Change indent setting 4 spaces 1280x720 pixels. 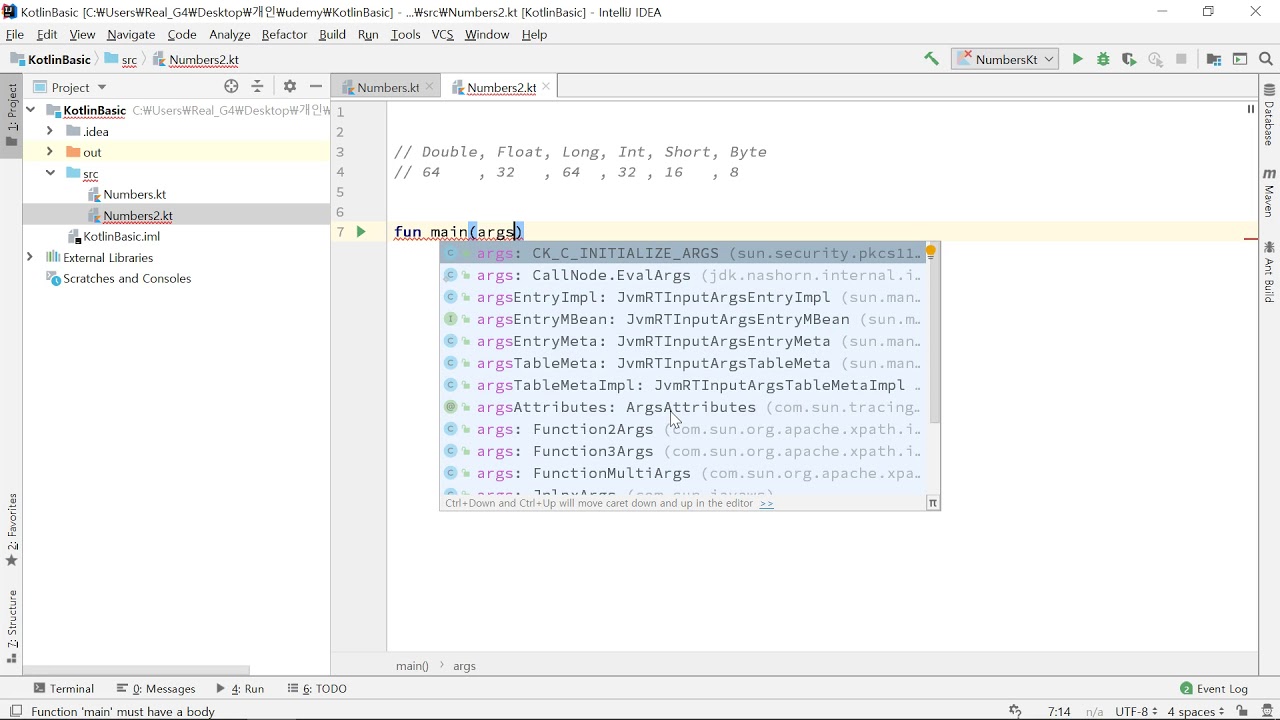click(1196, 711)
